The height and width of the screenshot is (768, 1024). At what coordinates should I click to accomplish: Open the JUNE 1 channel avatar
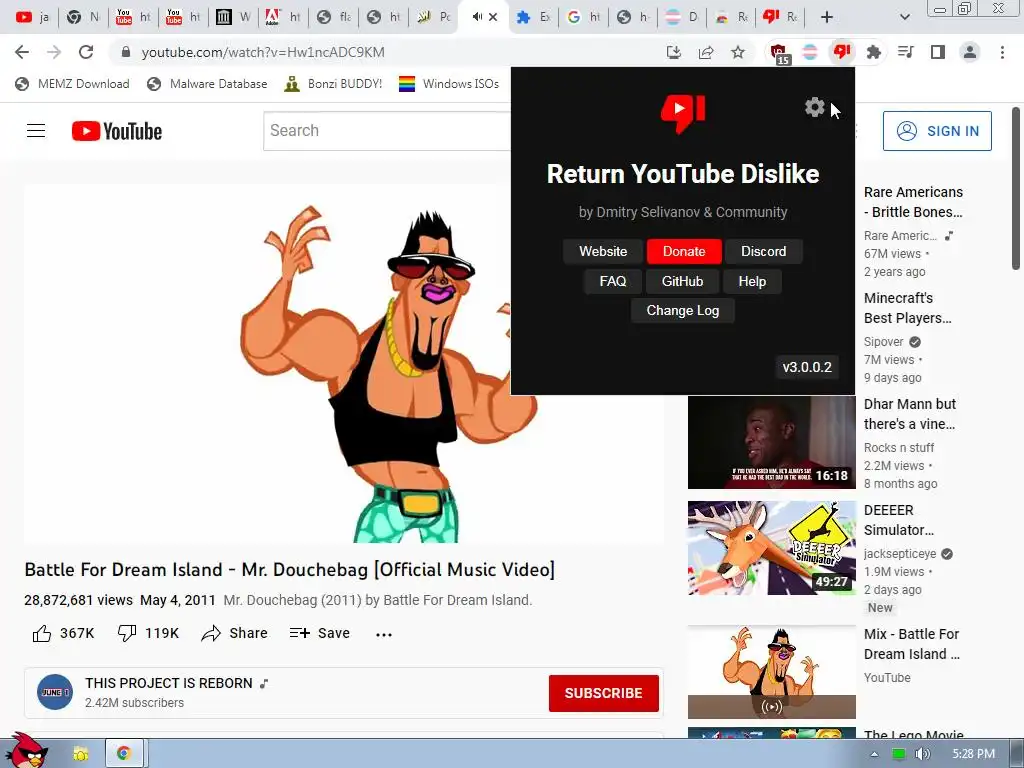55,692
